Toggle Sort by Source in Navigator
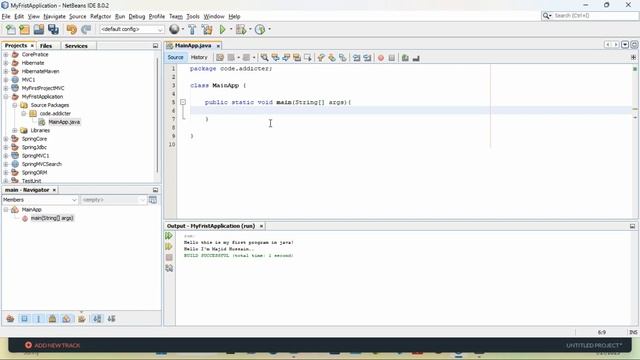Viewport: 640px width, 360px height. [111, 319]
